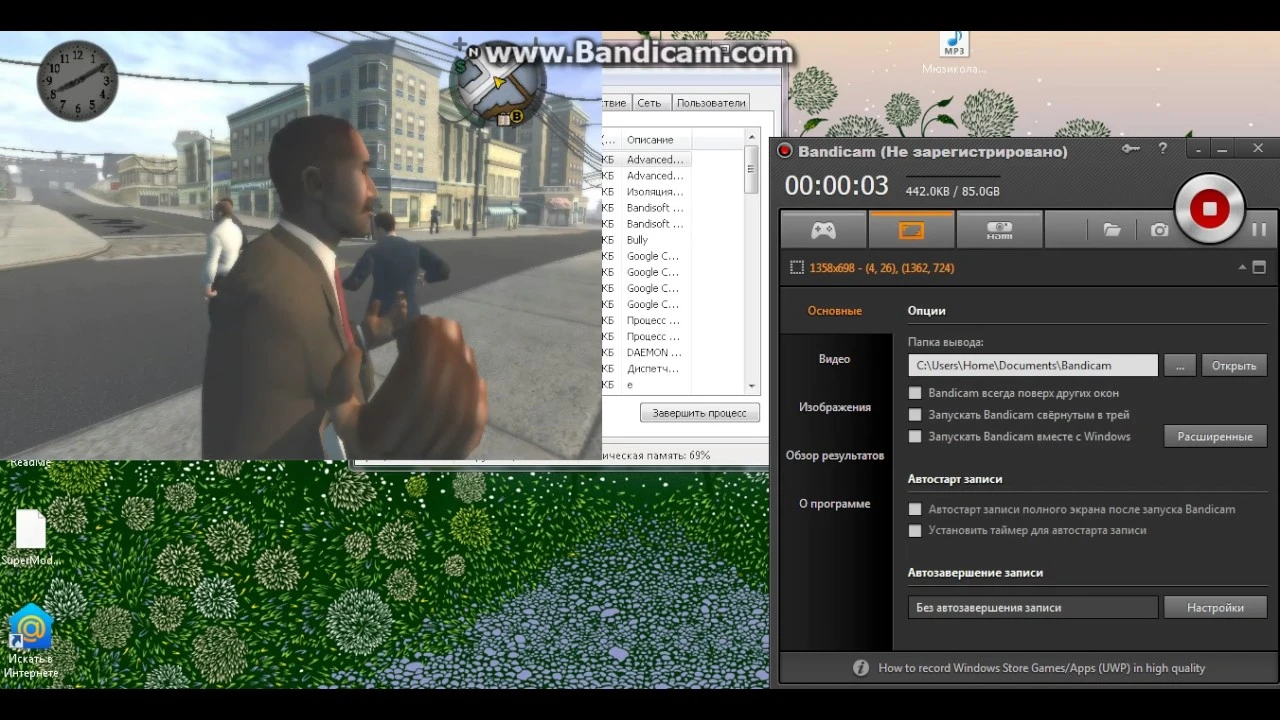1280x720 pixels.
Task: Open Bandicam output folder via folder icon
Action: click(x=1112, y=230)
